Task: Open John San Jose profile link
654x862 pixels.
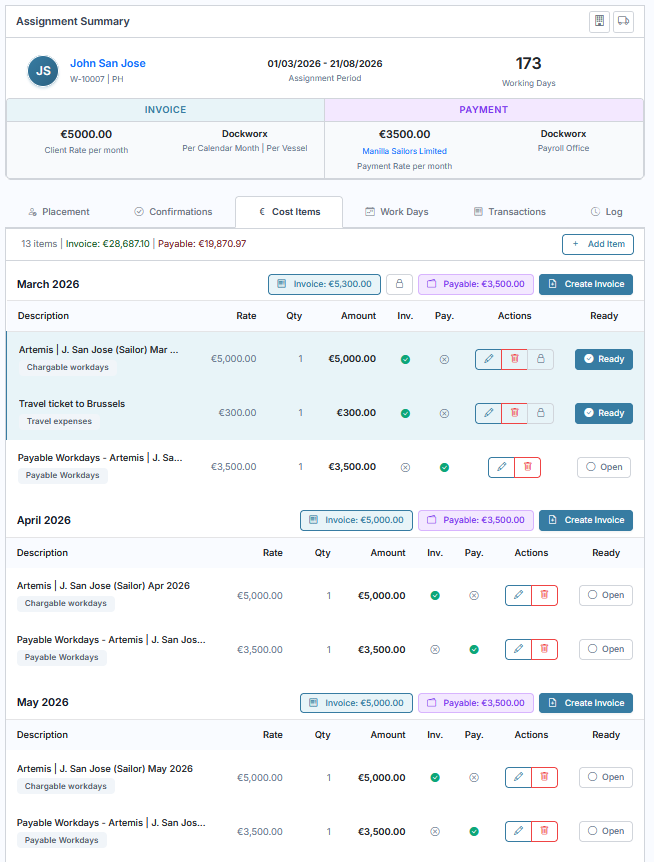Action: 108,63
